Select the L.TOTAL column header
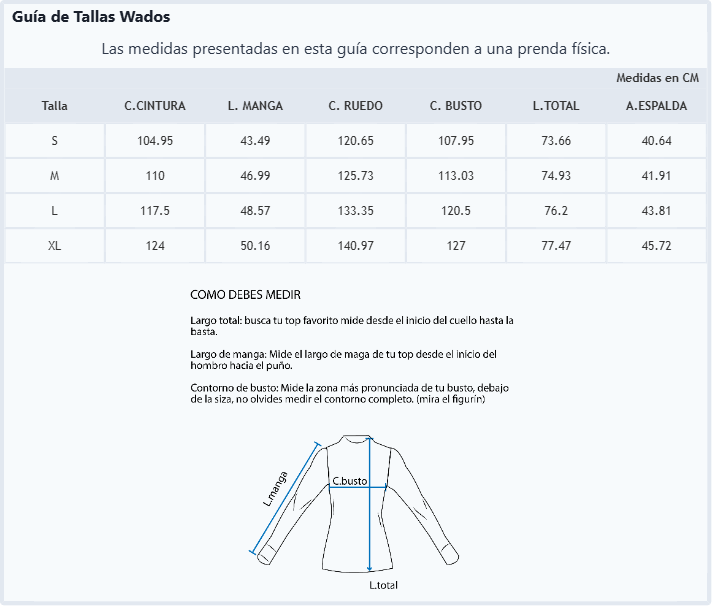The height and width of the screenshot is (606, 712). tap(556, 106)
